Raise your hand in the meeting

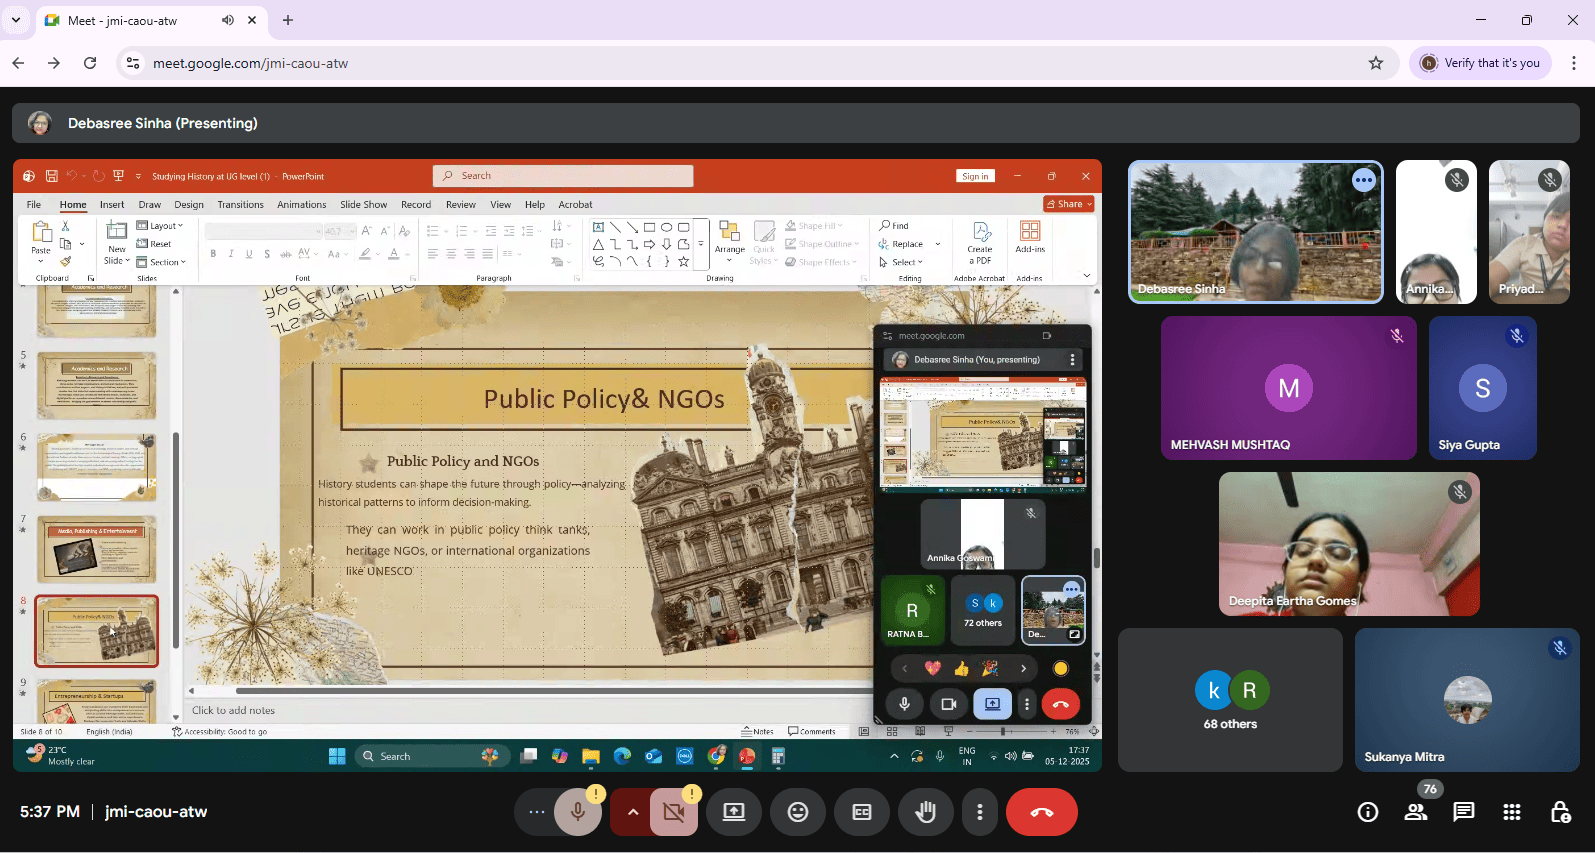[926, 812]
